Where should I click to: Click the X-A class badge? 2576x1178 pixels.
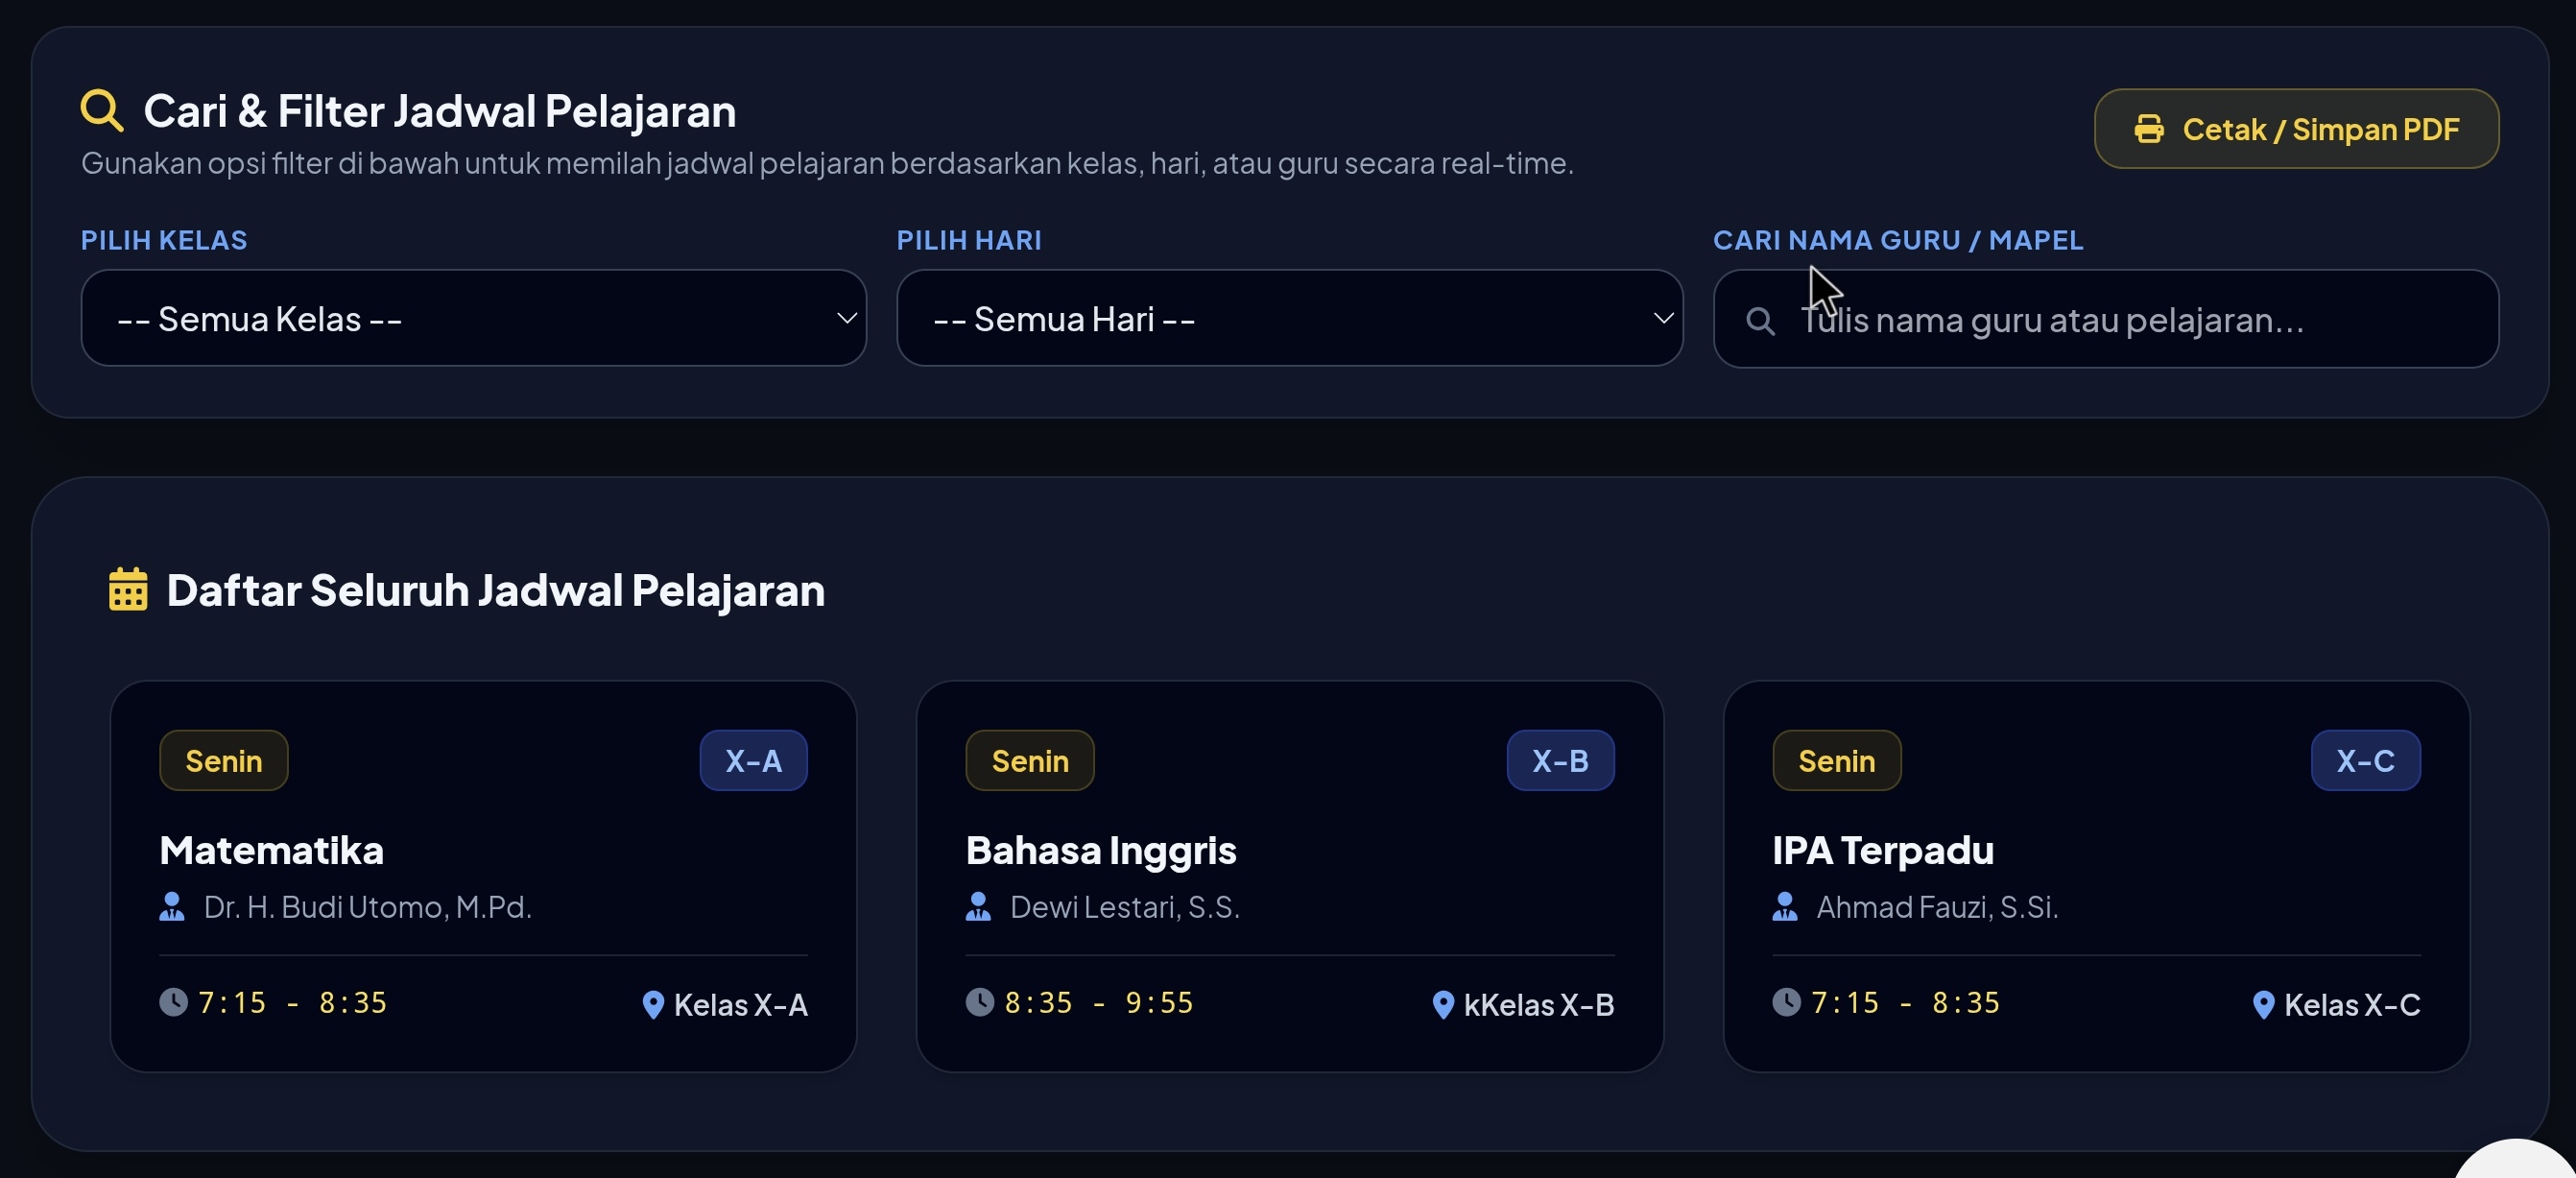(753, 761)
